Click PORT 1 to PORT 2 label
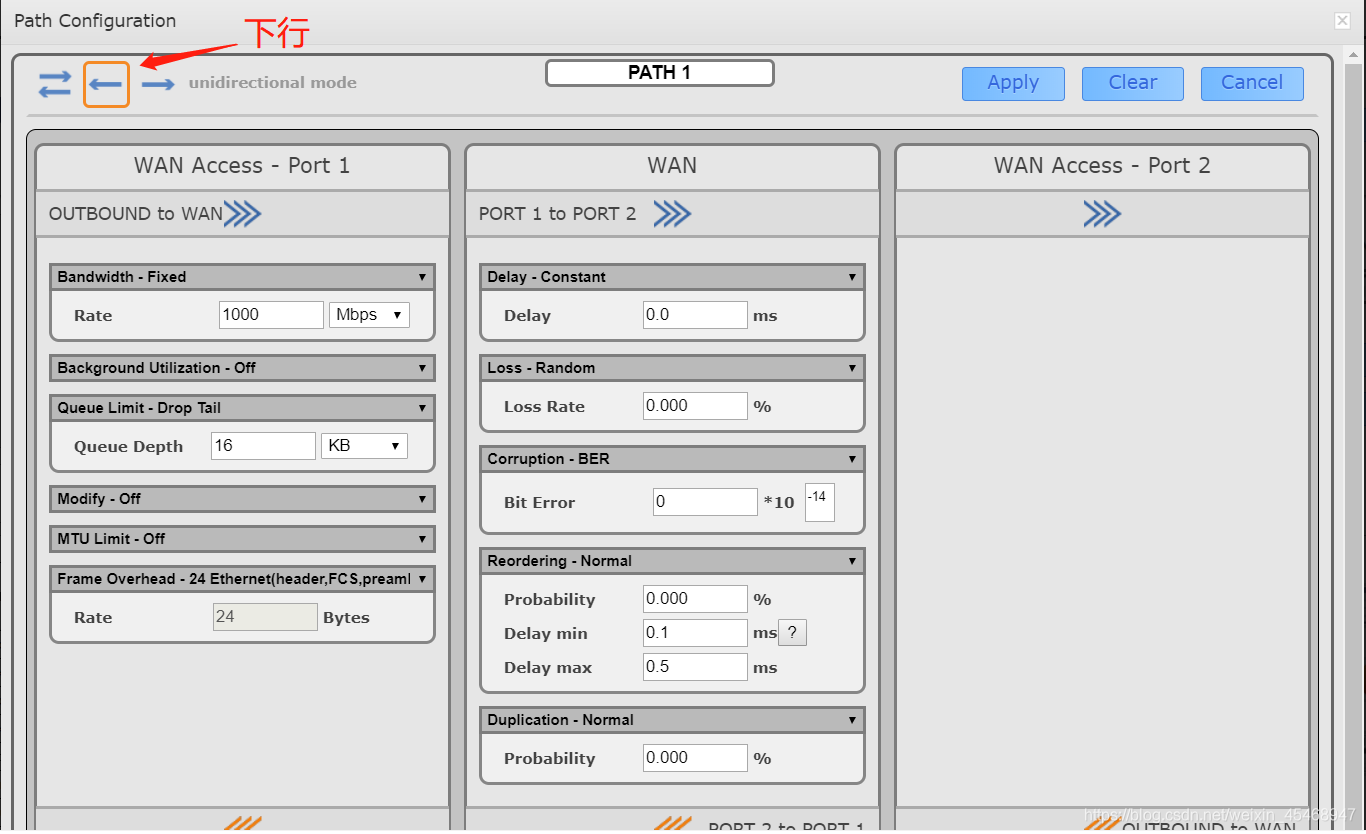The width and height of the screenshot is (1366, 834). [x=557, y=213]
